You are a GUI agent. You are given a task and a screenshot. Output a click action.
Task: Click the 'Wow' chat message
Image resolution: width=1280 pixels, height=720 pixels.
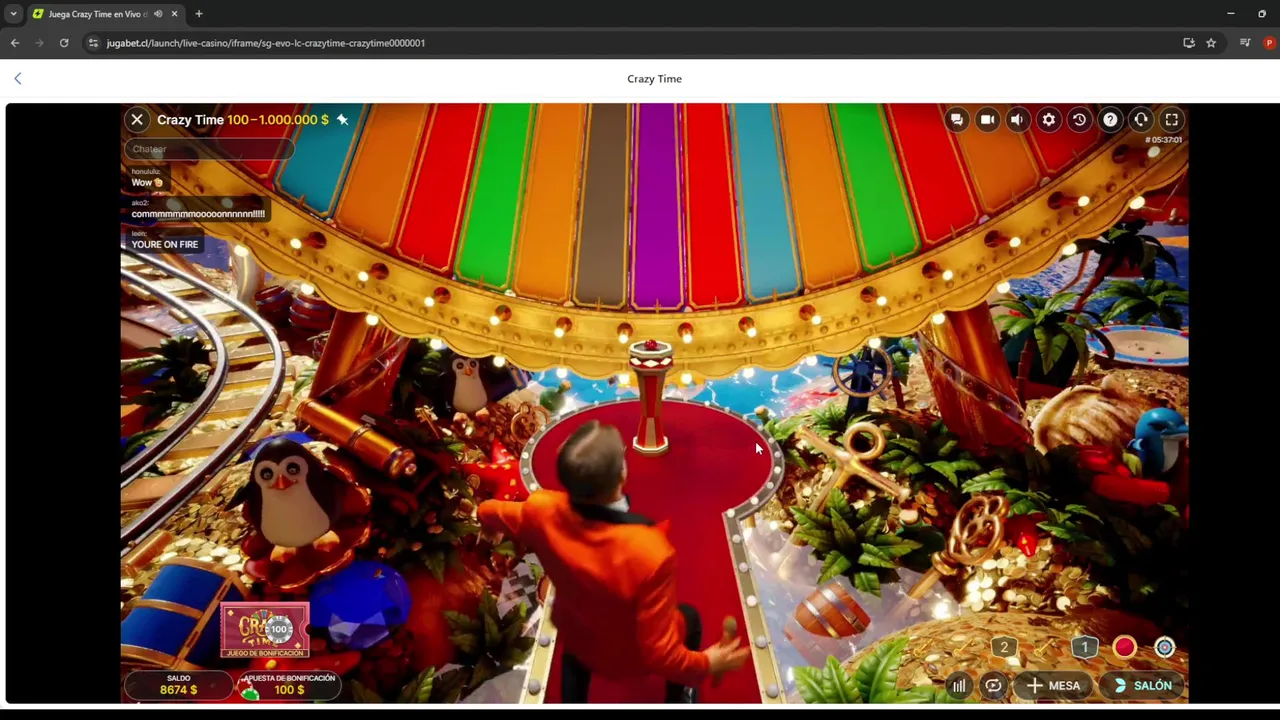point(147,183)
